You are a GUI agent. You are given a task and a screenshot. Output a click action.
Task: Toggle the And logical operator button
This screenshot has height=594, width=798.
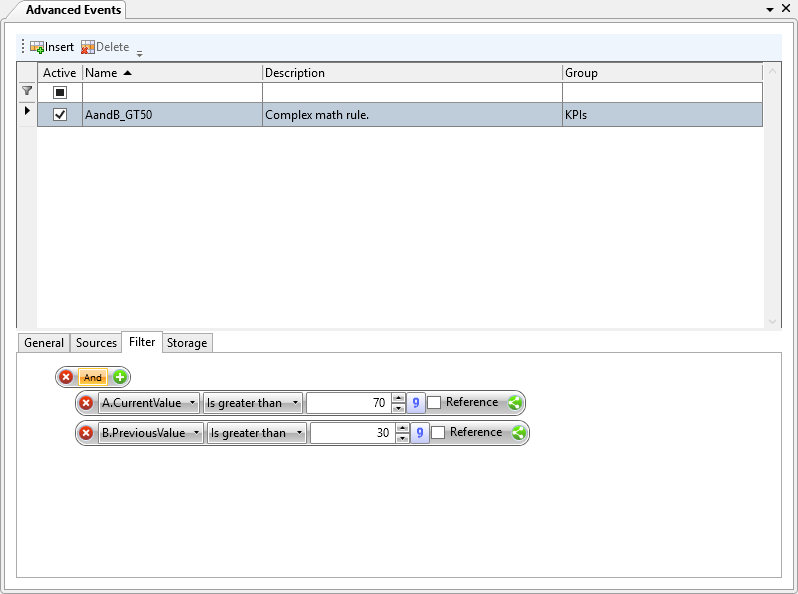coord(93,377)
